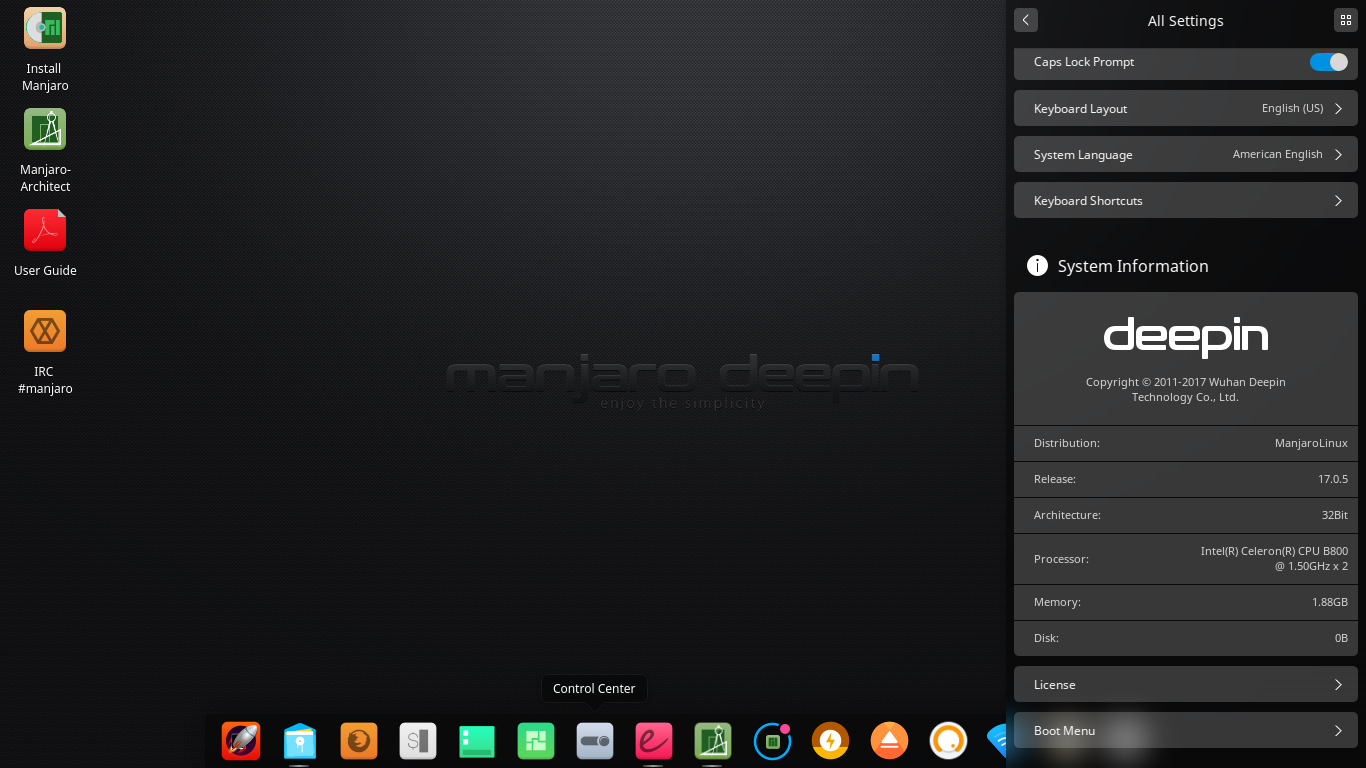The height and width of the screenshot is (768, 1366).
Task: Expand the System Language setting
Action: 1186,154
